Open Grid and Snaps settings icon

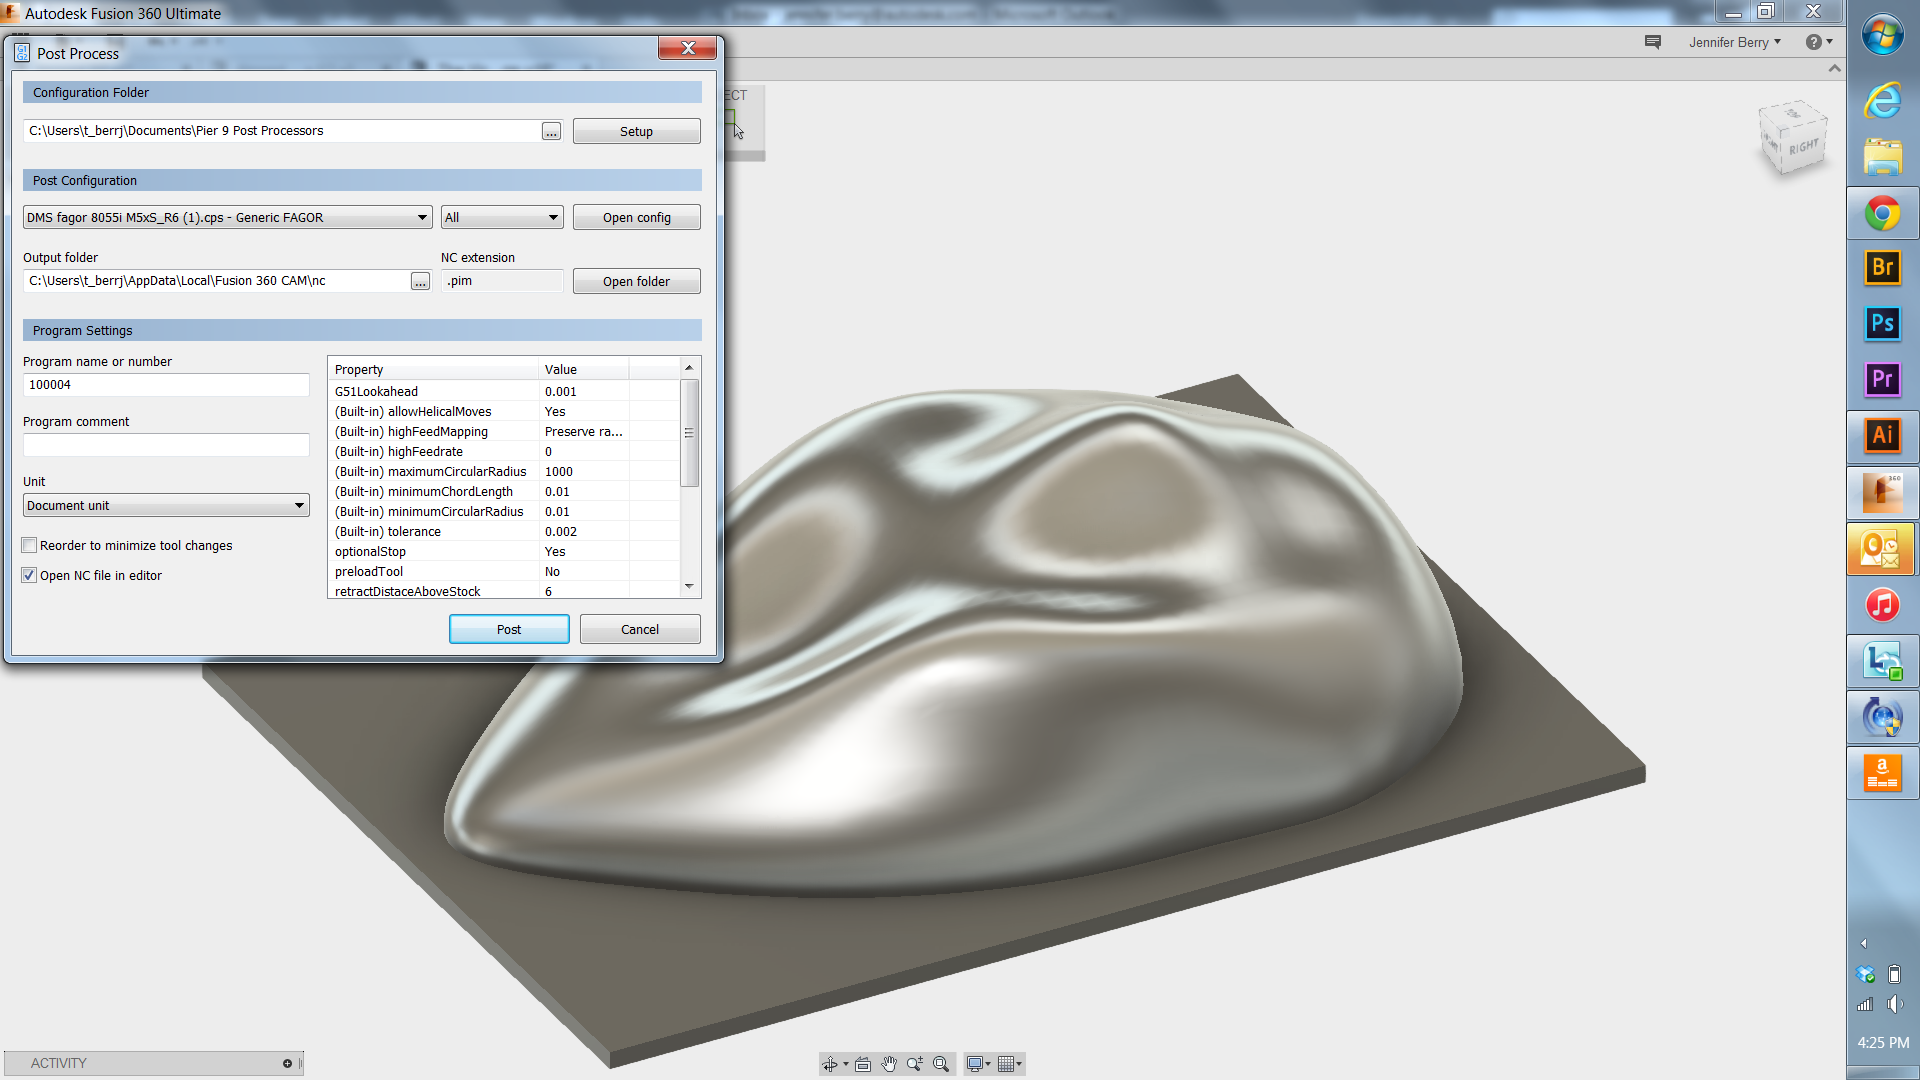coord(1007,1064)
